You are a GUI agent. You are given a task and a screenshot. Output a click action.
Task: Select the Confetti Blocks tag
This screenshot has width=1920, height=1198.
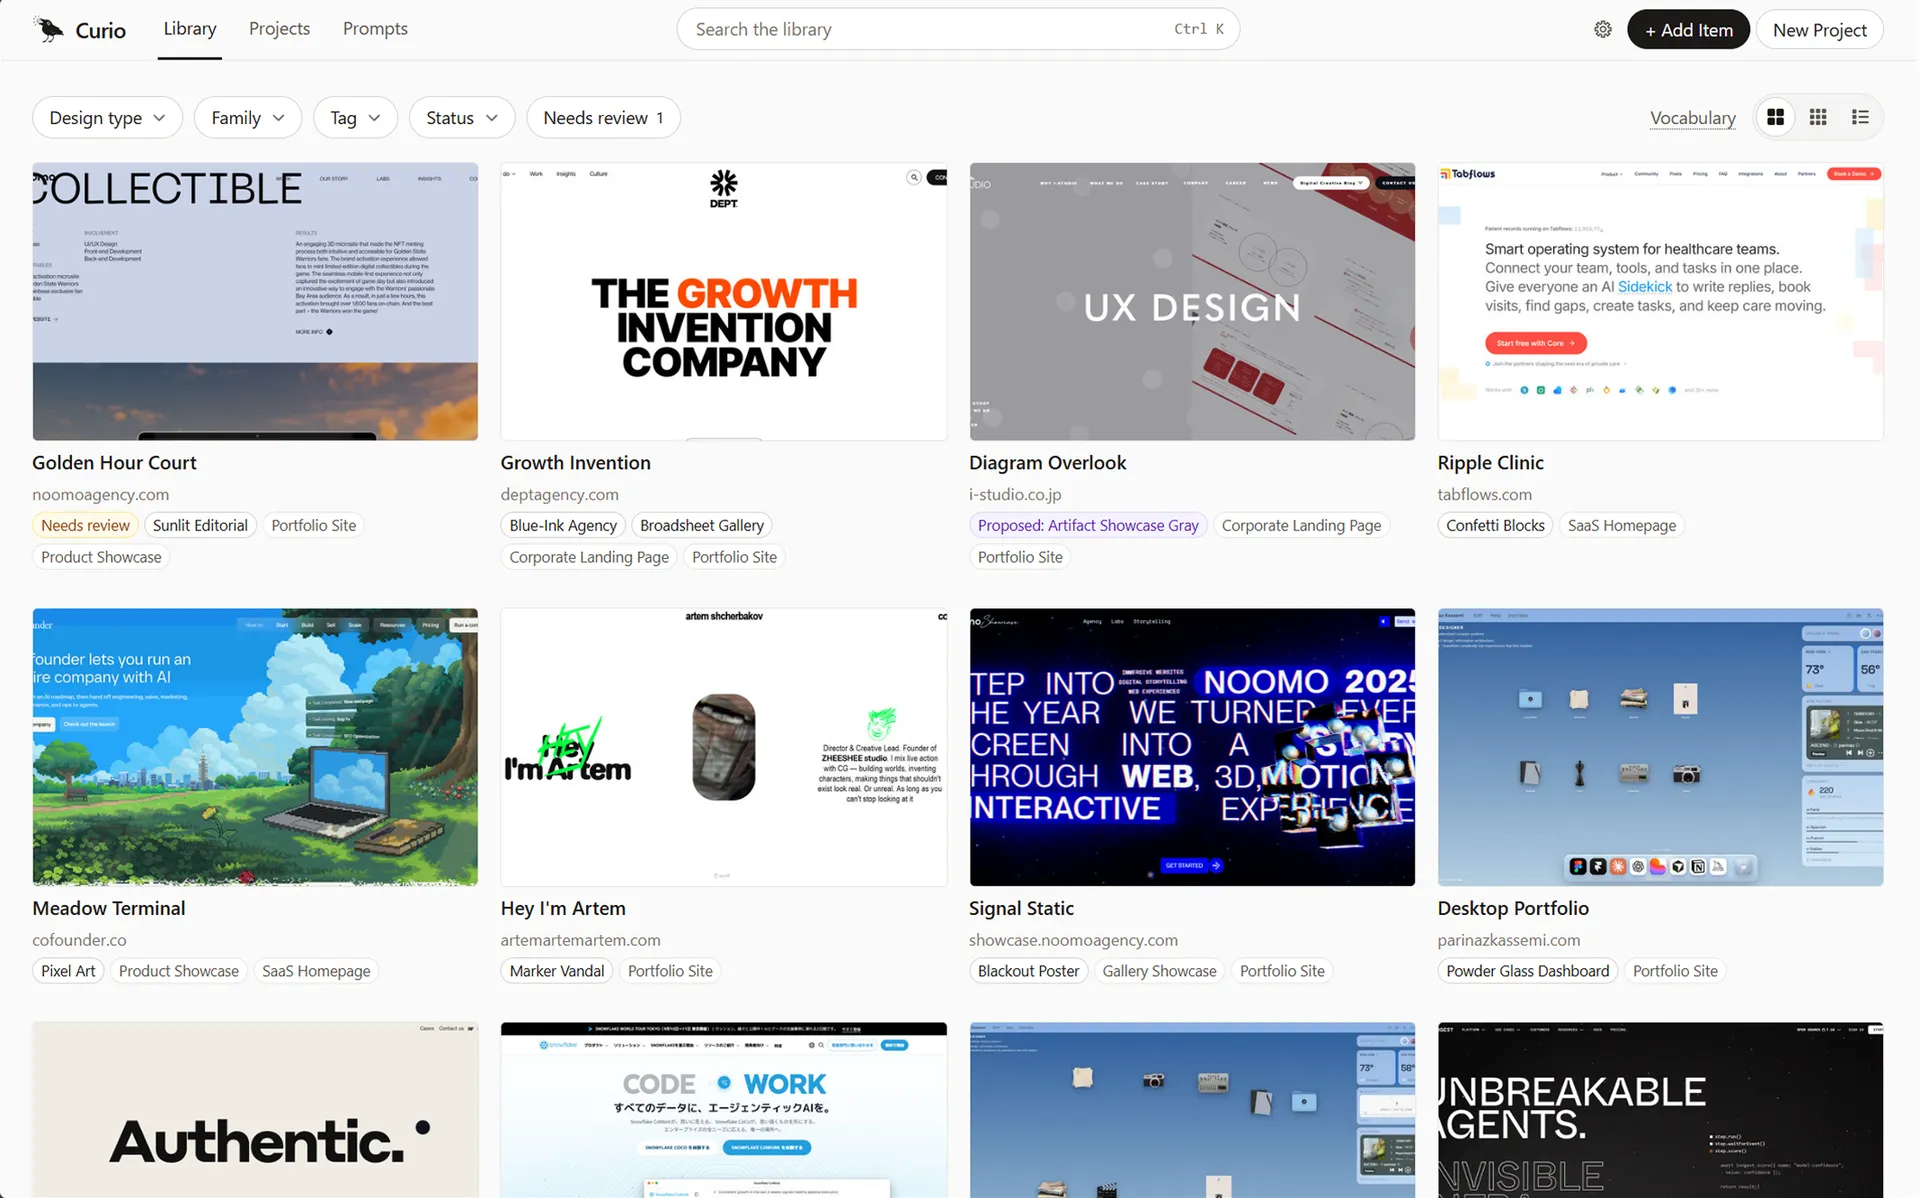click(x=1495, y=525)
